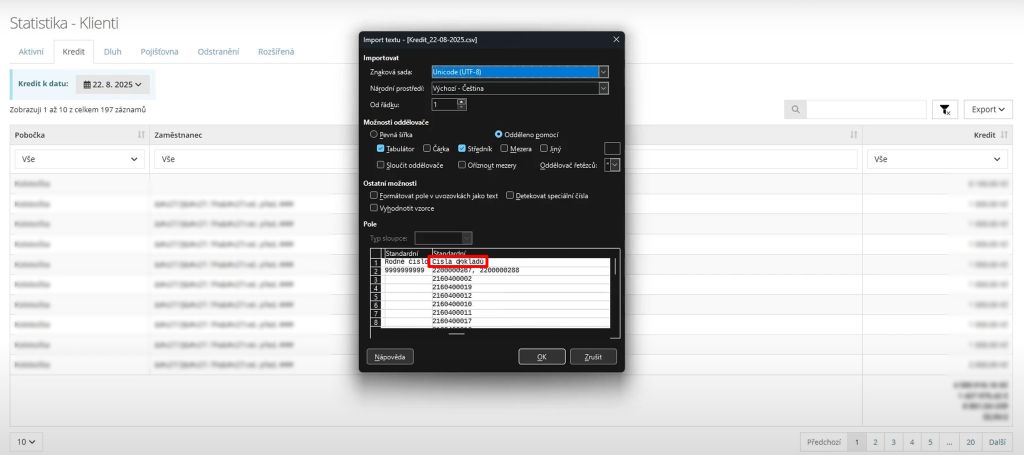Click the Zrušit cancel button
The height and width of the screenshot is (455, 1024).
click(x=593, y=357)
